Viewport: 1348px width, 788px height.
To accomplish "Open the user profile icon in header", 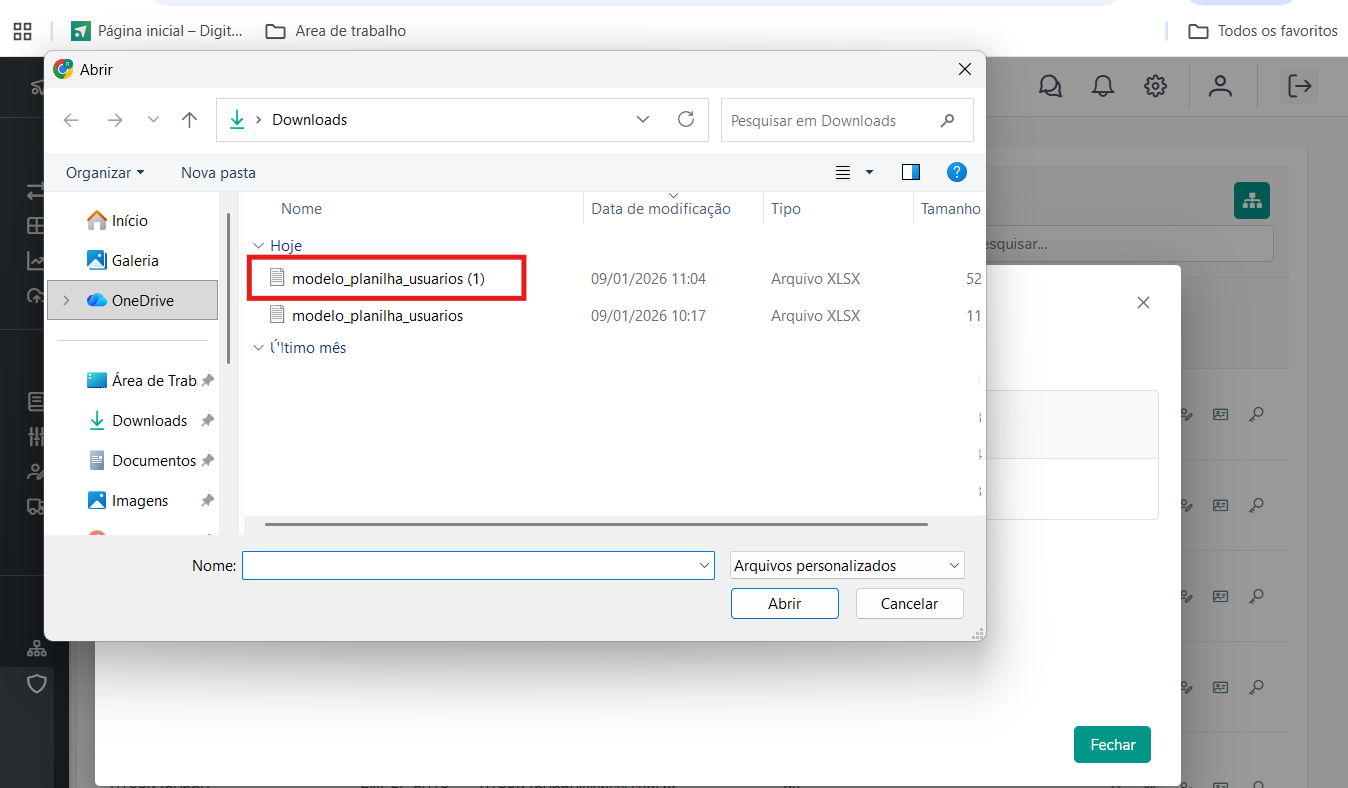I will (1220, 86).
